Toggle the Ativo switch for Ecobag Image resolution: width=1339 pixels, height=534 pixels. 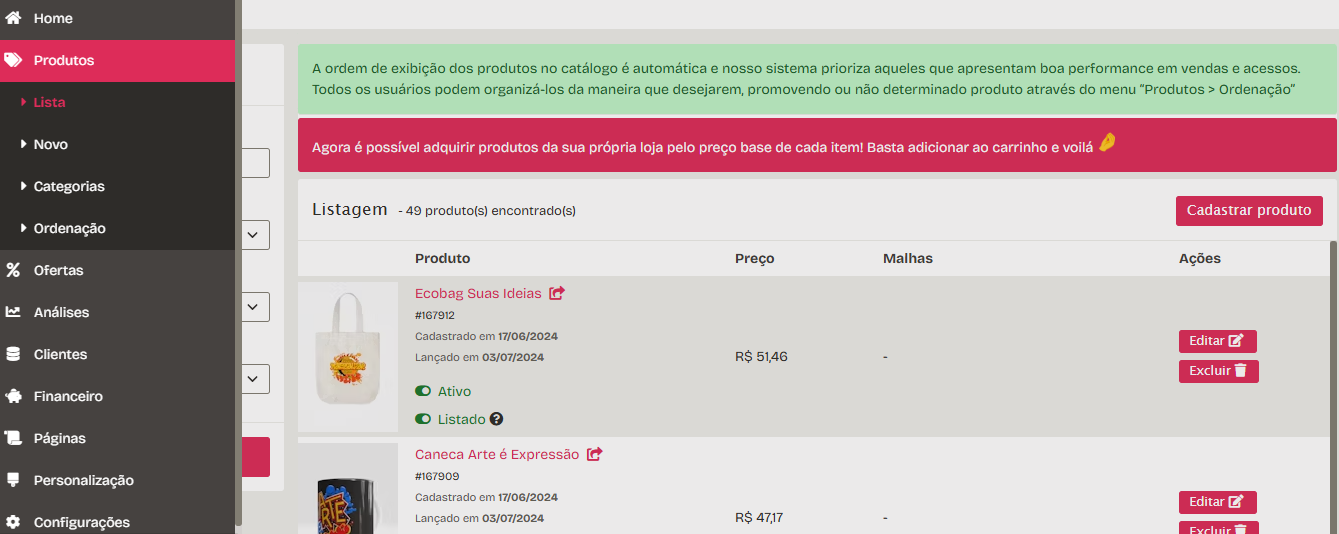(x=423, y=391)
